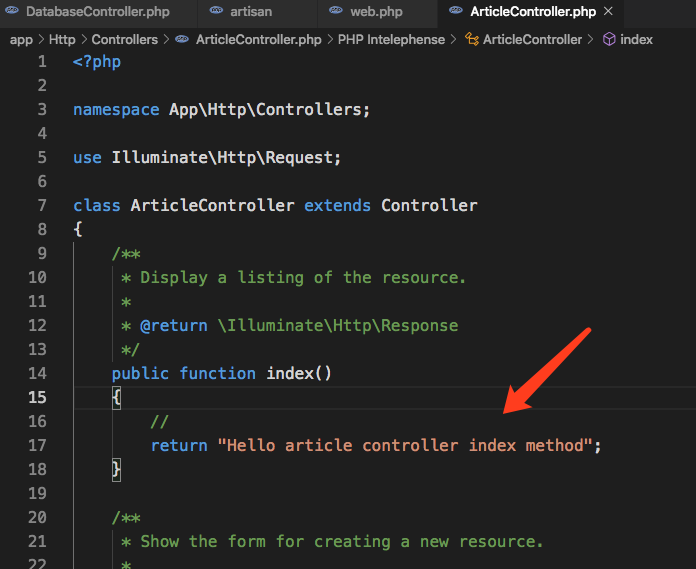Click the PHP file icon in the breadcrumb
The width and height of the screenshot is (696, 569).
click(181, 40)
